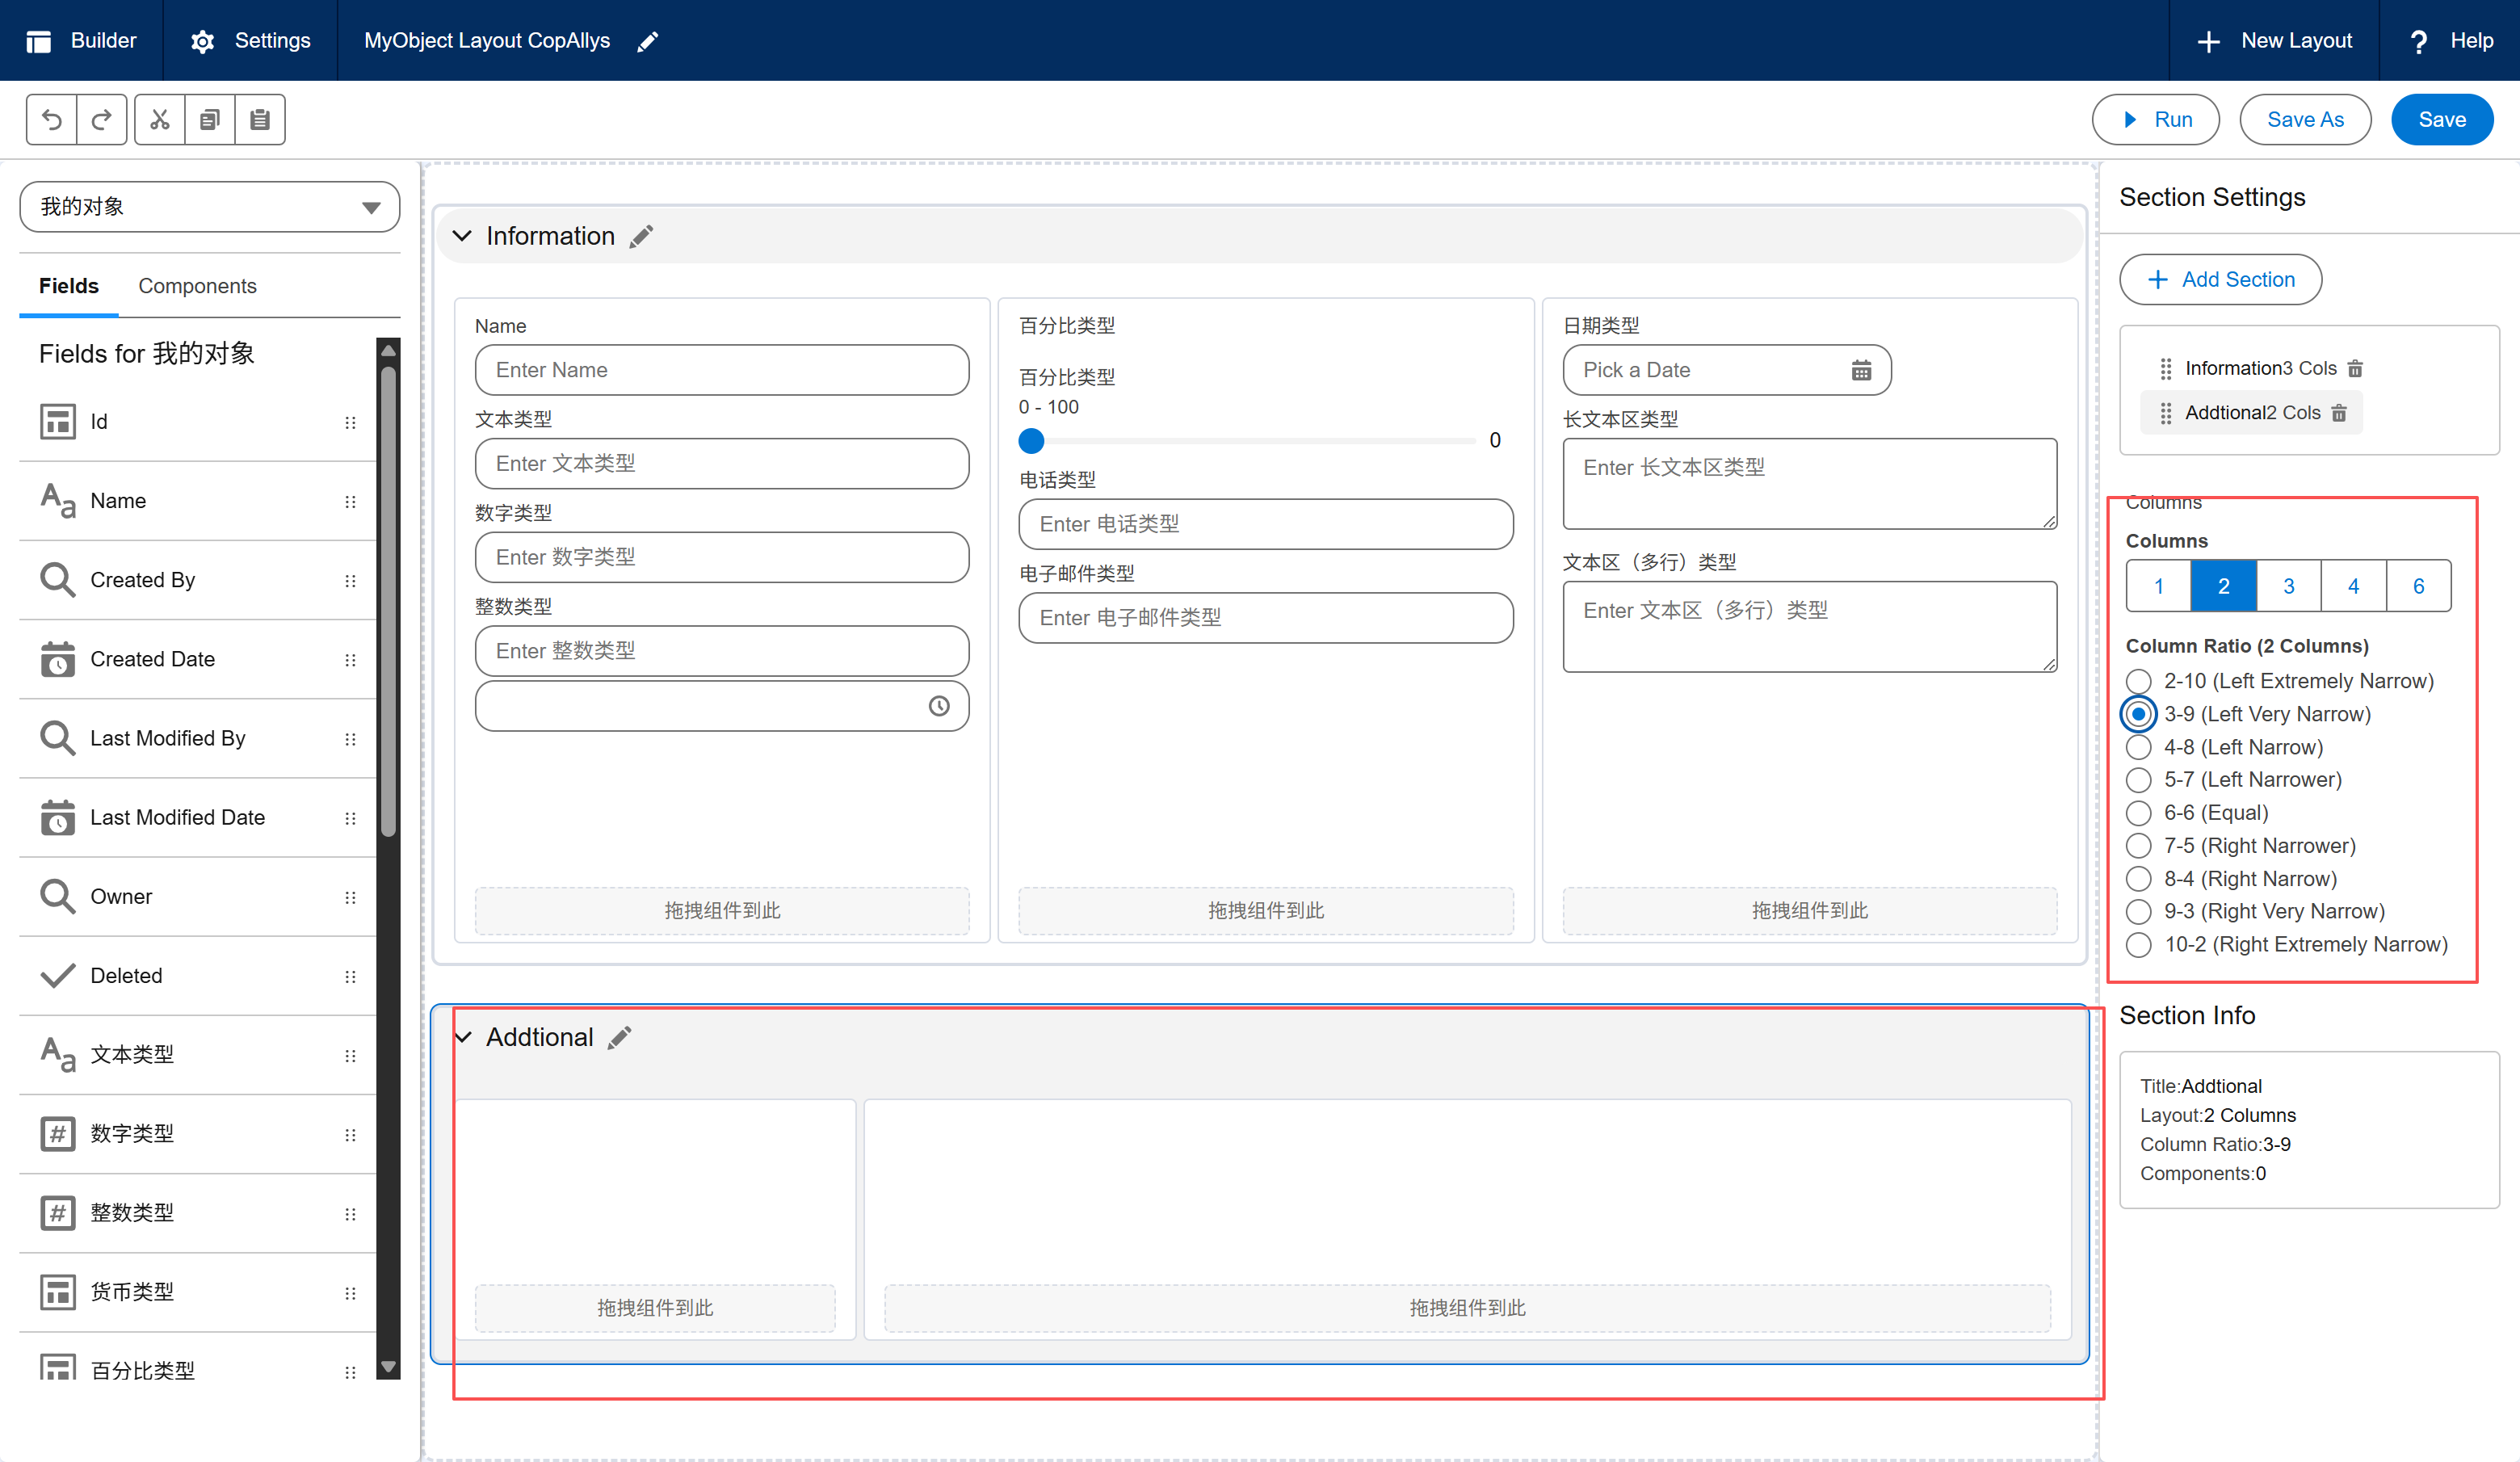
Task: Click the clock icon in time field
Action: coord(939,706)
